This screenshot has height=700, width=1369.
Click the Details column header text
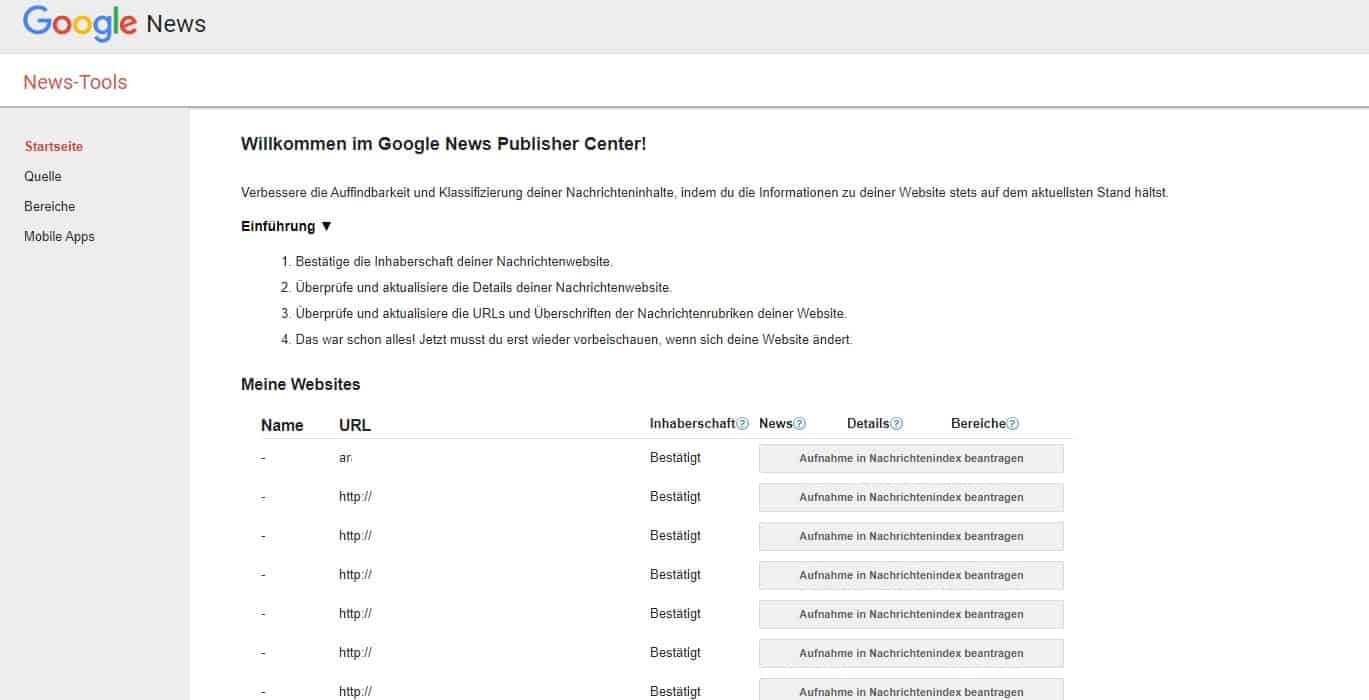(868, 424)
